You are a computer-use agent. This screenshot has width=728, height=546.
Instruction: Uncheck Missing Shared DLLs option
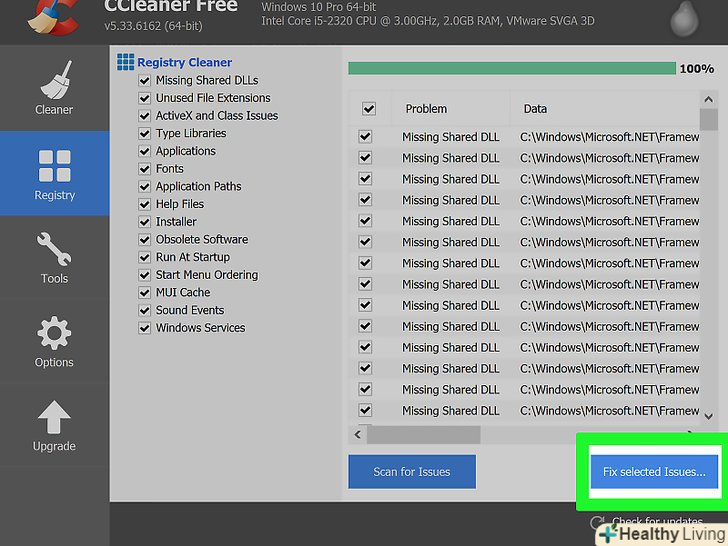pos(144,80)
